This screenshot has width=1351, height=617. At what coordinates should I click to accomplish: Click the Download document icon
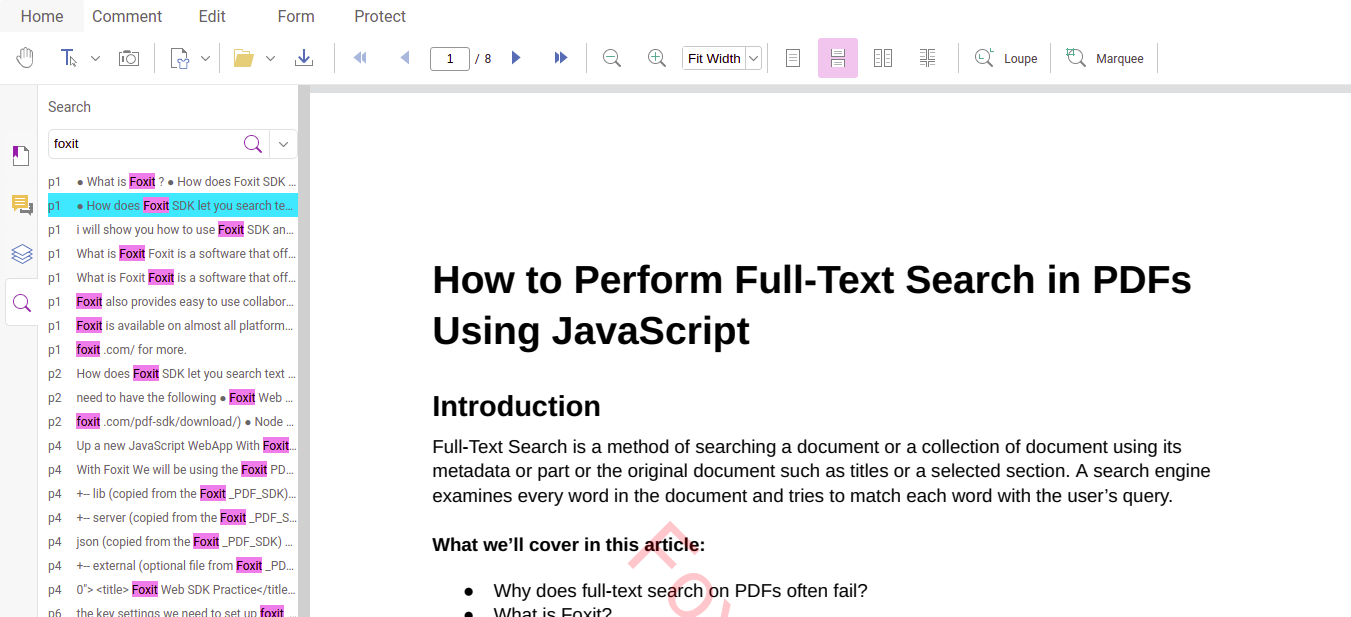(x=305, y=57)
